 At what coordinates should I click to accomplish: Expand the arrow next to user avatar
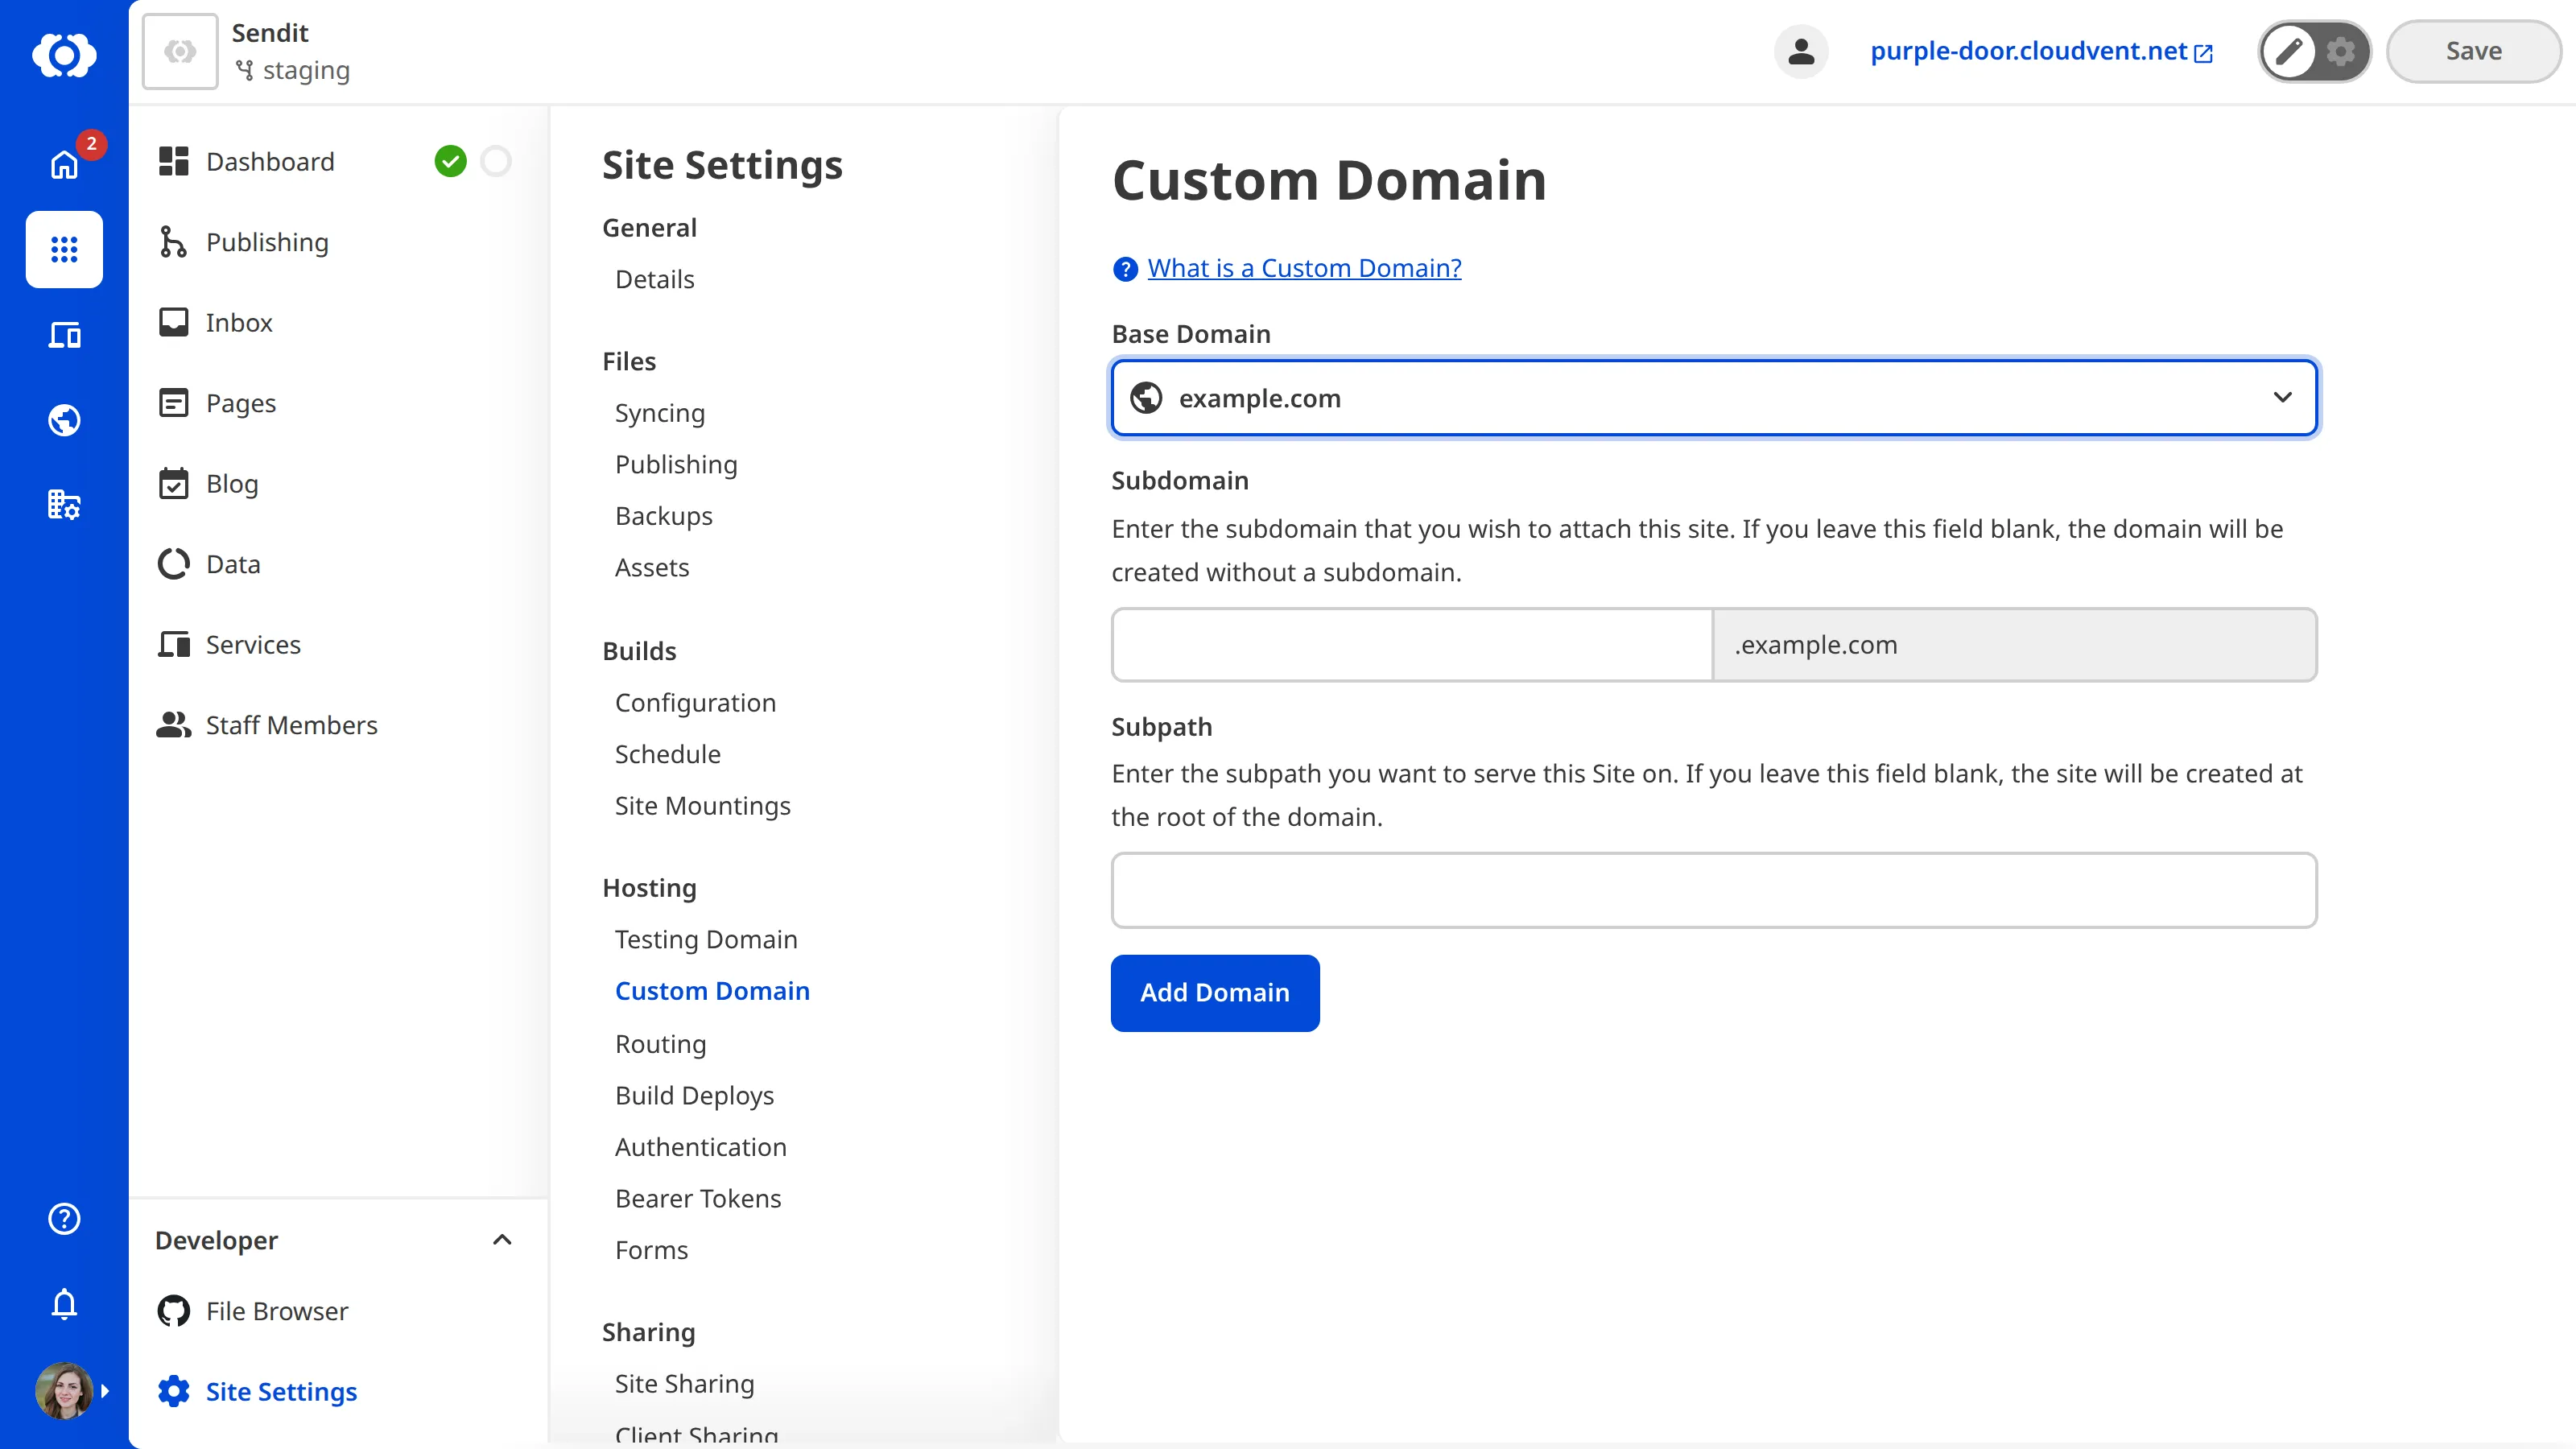105,1390
